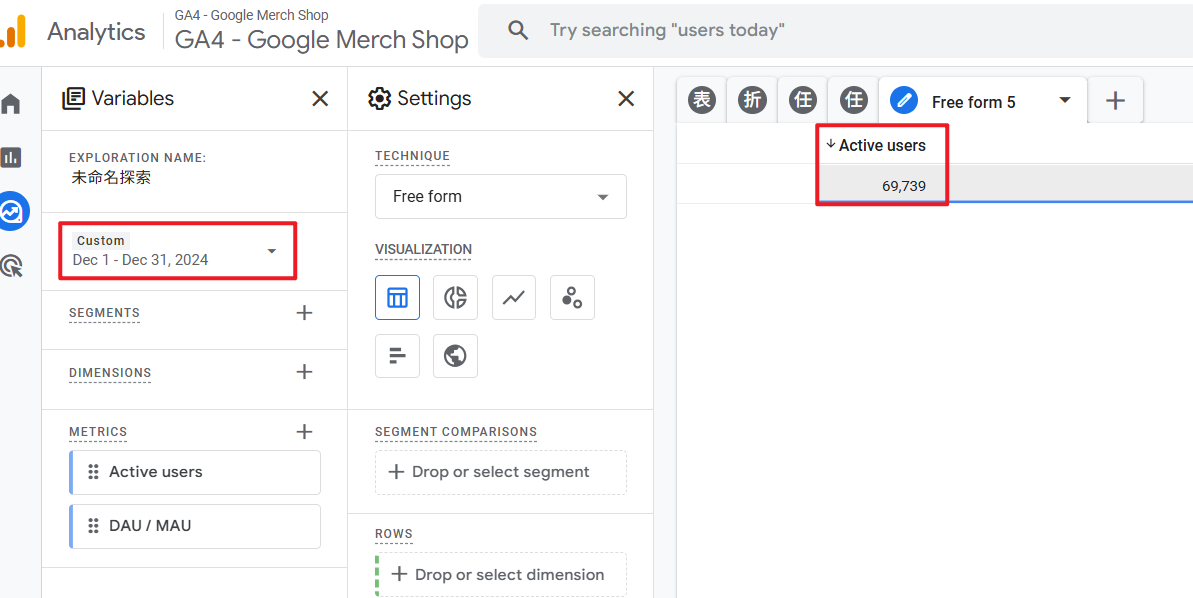Switch to the 表 tab

[x=702, y=100]
